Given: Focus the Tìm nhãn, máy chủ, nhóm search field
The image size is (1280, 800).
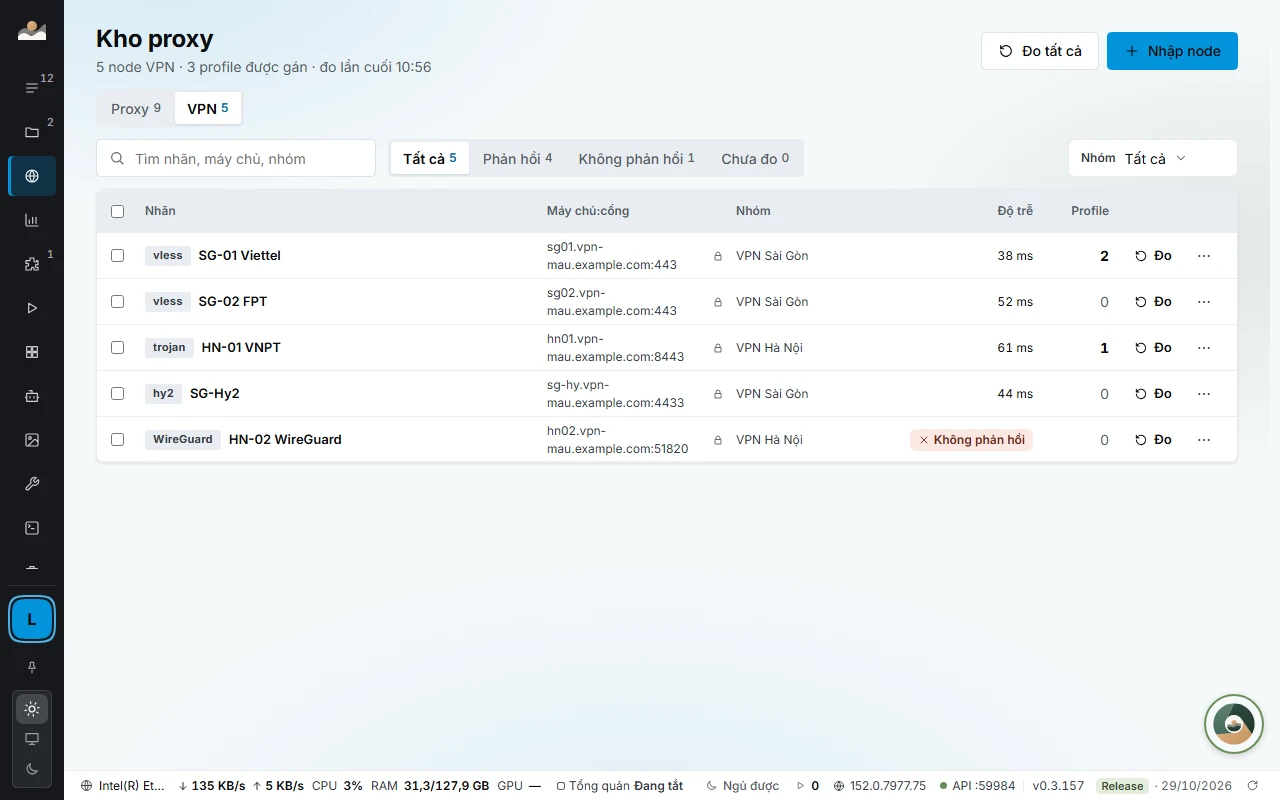Looking at the screenshot, I should tap(236, 158).
